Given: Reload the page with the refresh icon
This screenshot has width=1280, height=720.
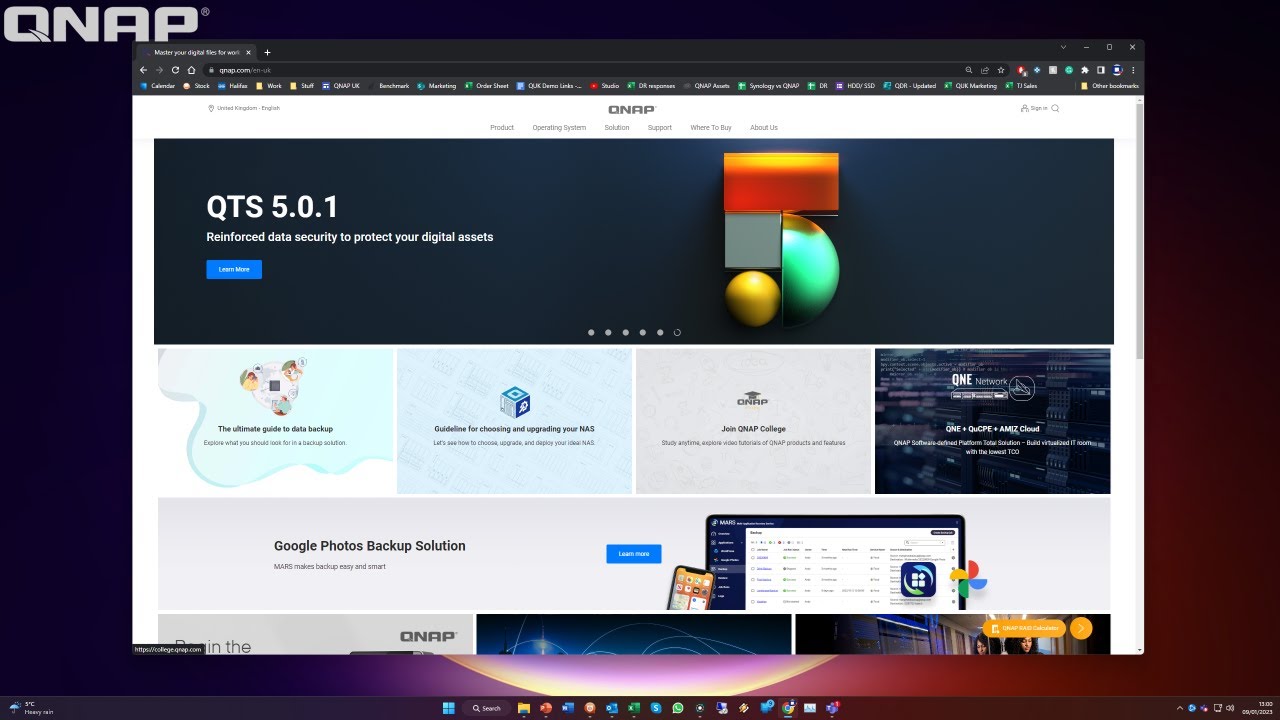Looking at the screenshot, I should click(175, 70).
